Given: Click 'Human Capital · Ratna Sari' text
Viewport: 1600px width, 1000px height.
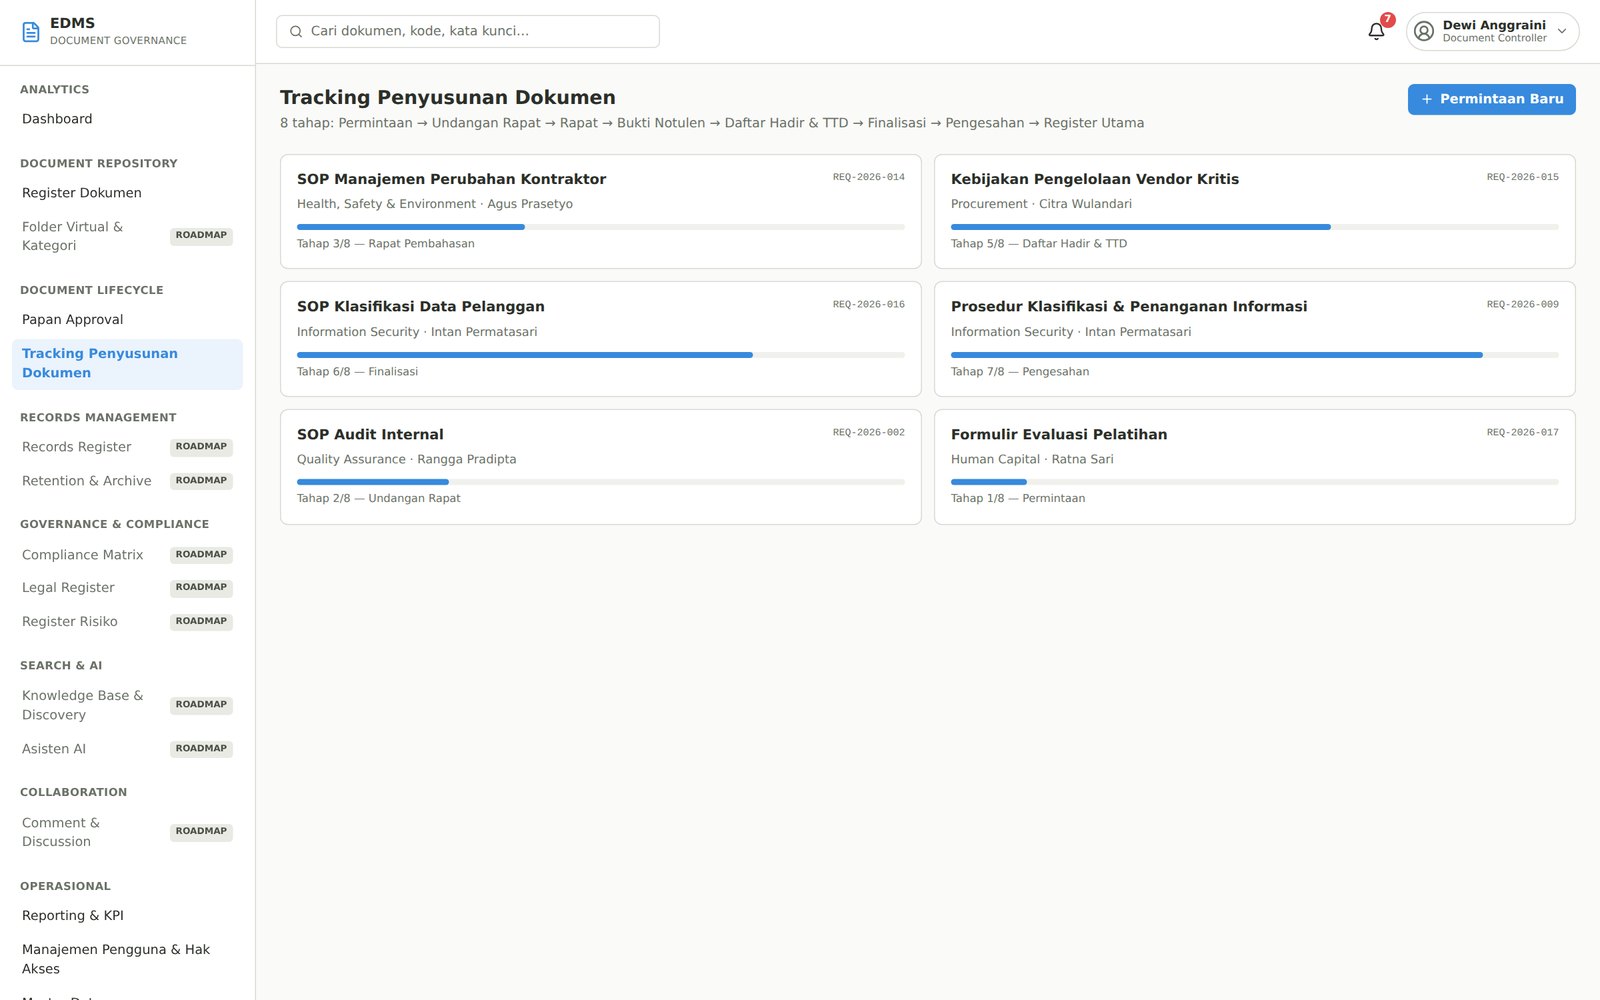Looking at the screenshot, I should (1032, 460).
